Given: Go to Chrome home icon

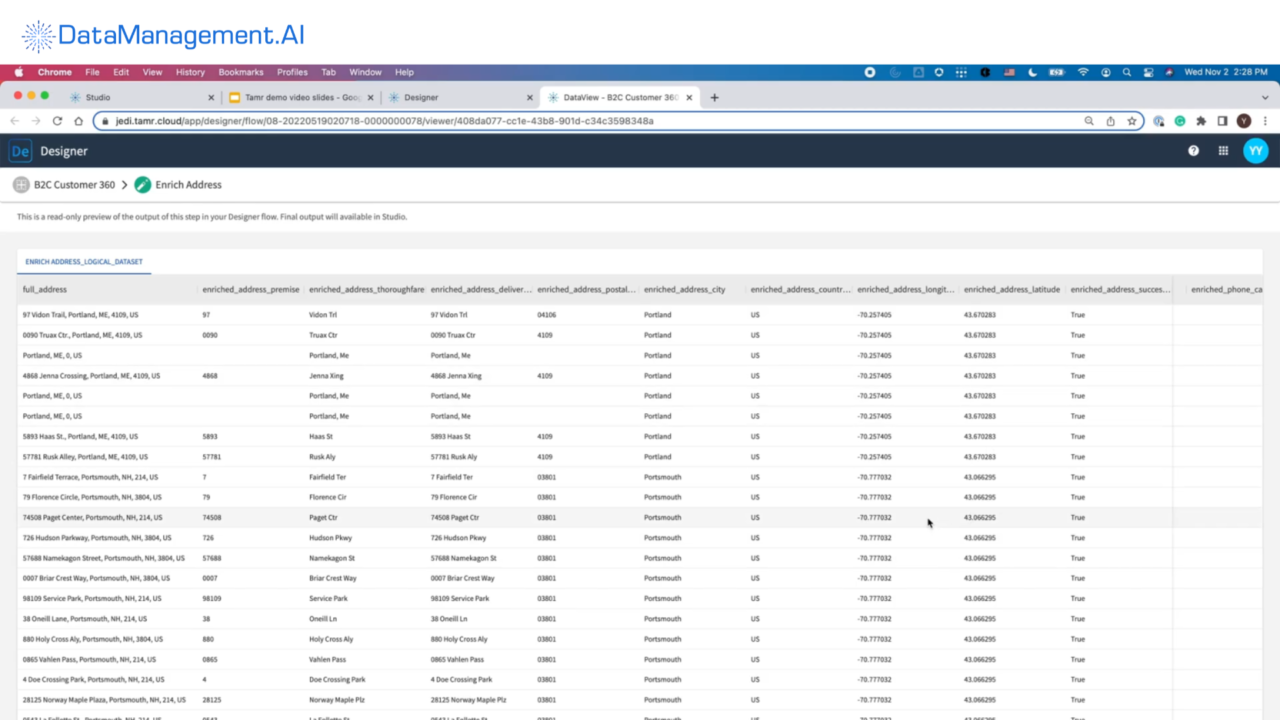Looking at the screenshot, I should pyautogui.click(x=78, y=121).
